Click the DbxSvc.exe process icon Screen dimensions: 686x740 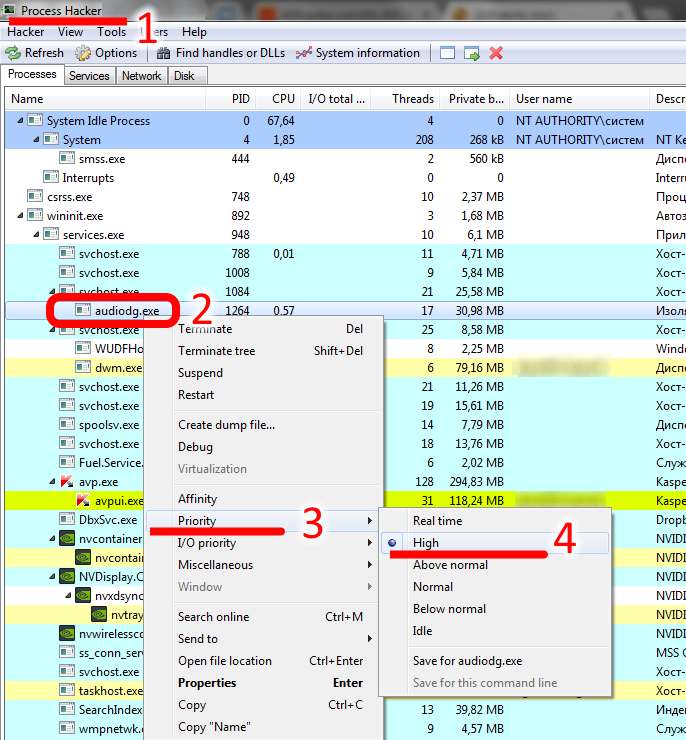tap(67, 519)
